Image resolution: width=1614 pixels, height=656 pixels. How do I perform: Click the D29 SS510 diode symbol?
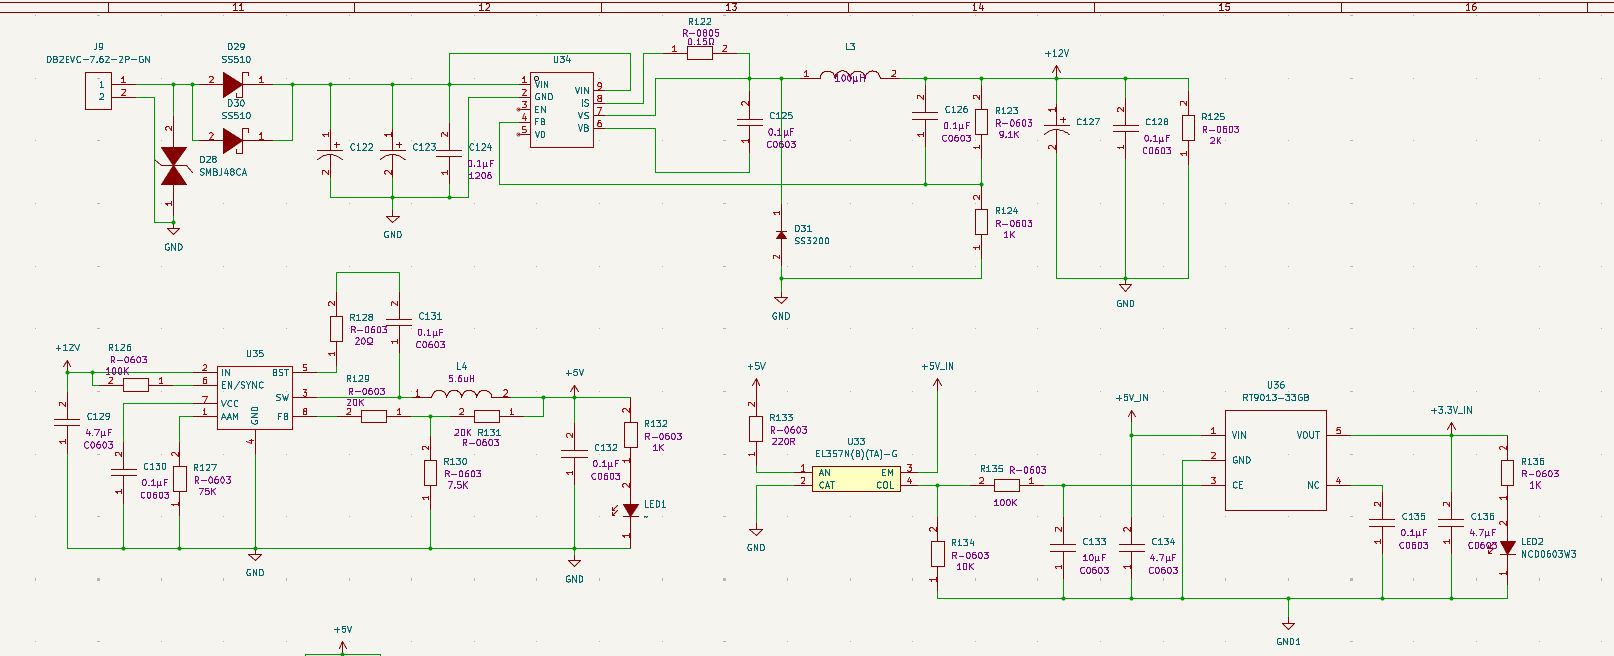233,85
